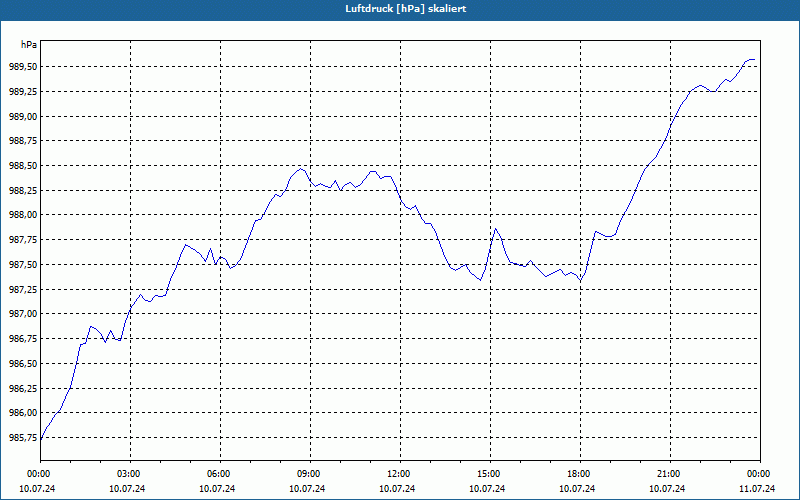Pick the "988,25" pressure axis label
This screenshot has height=500, width=800.
tap(23, 191)
